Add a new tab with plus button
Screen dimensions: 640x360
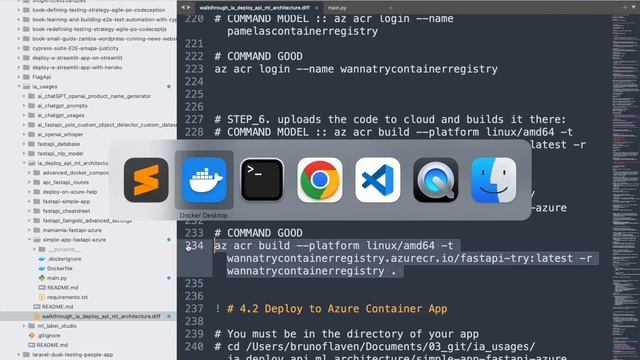pos(625,7)
